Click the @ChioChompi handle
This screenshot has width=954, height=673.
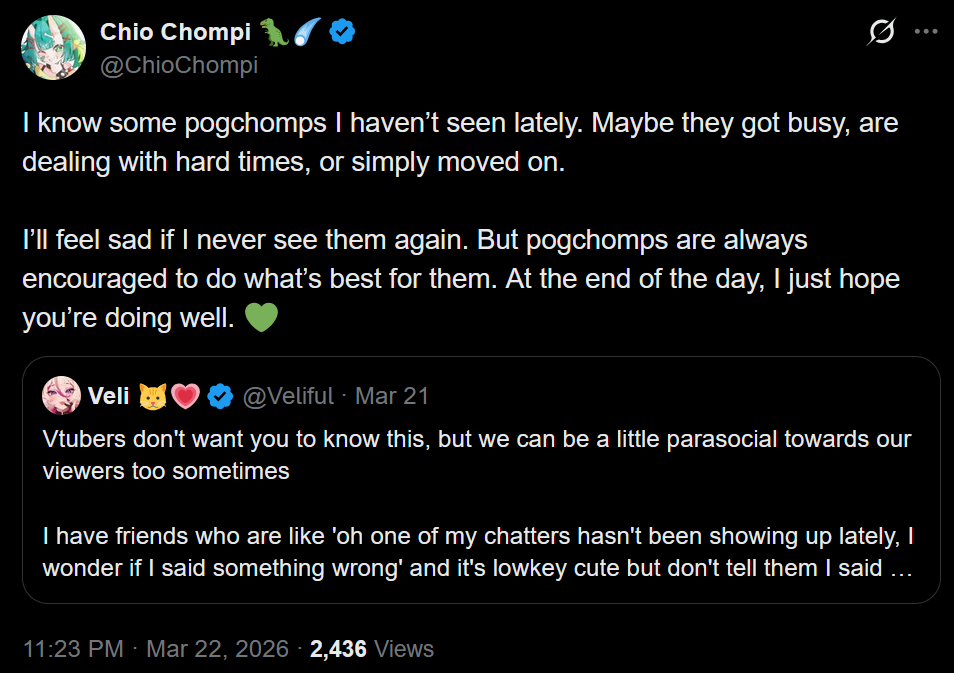point(179,65)
